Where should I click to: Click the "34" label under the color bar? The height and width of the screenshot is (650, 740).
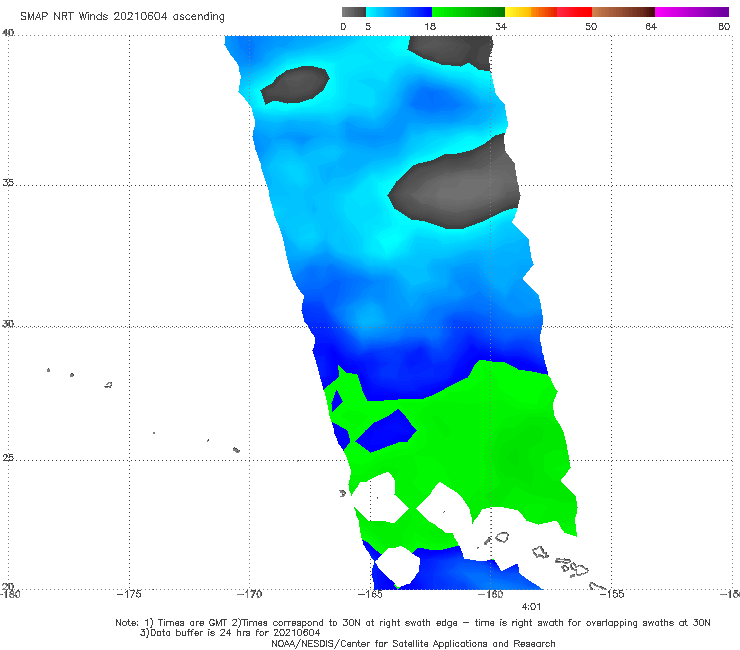(x=501, y=26)
